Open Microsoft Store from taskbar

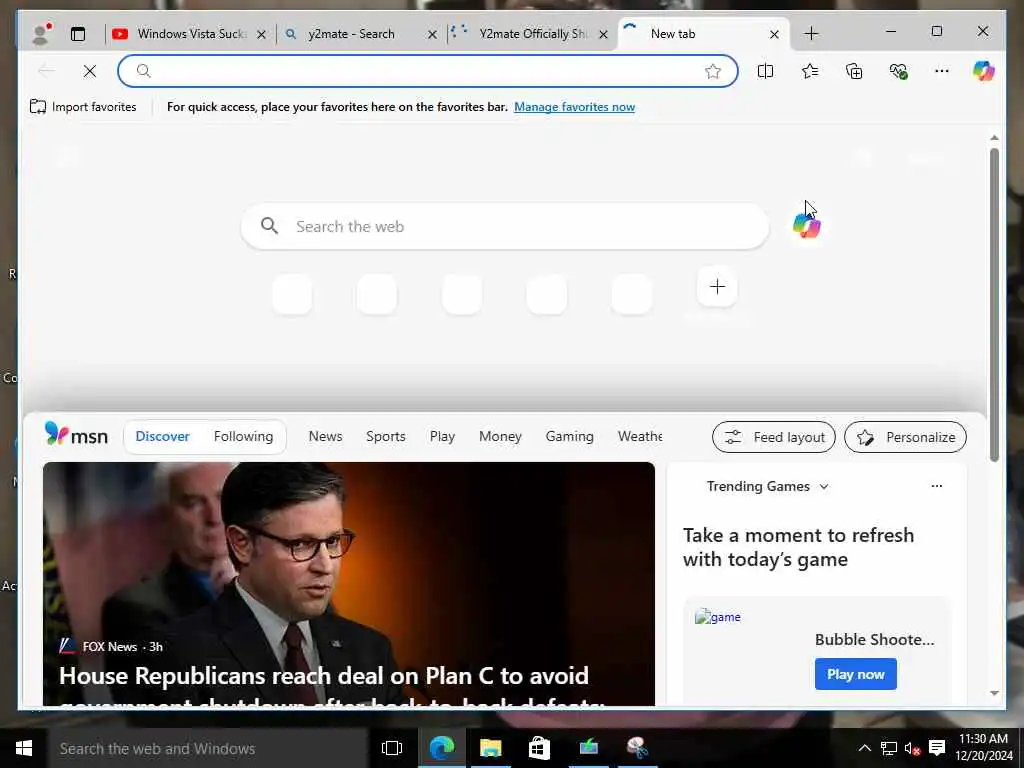[x=539, y=748]
